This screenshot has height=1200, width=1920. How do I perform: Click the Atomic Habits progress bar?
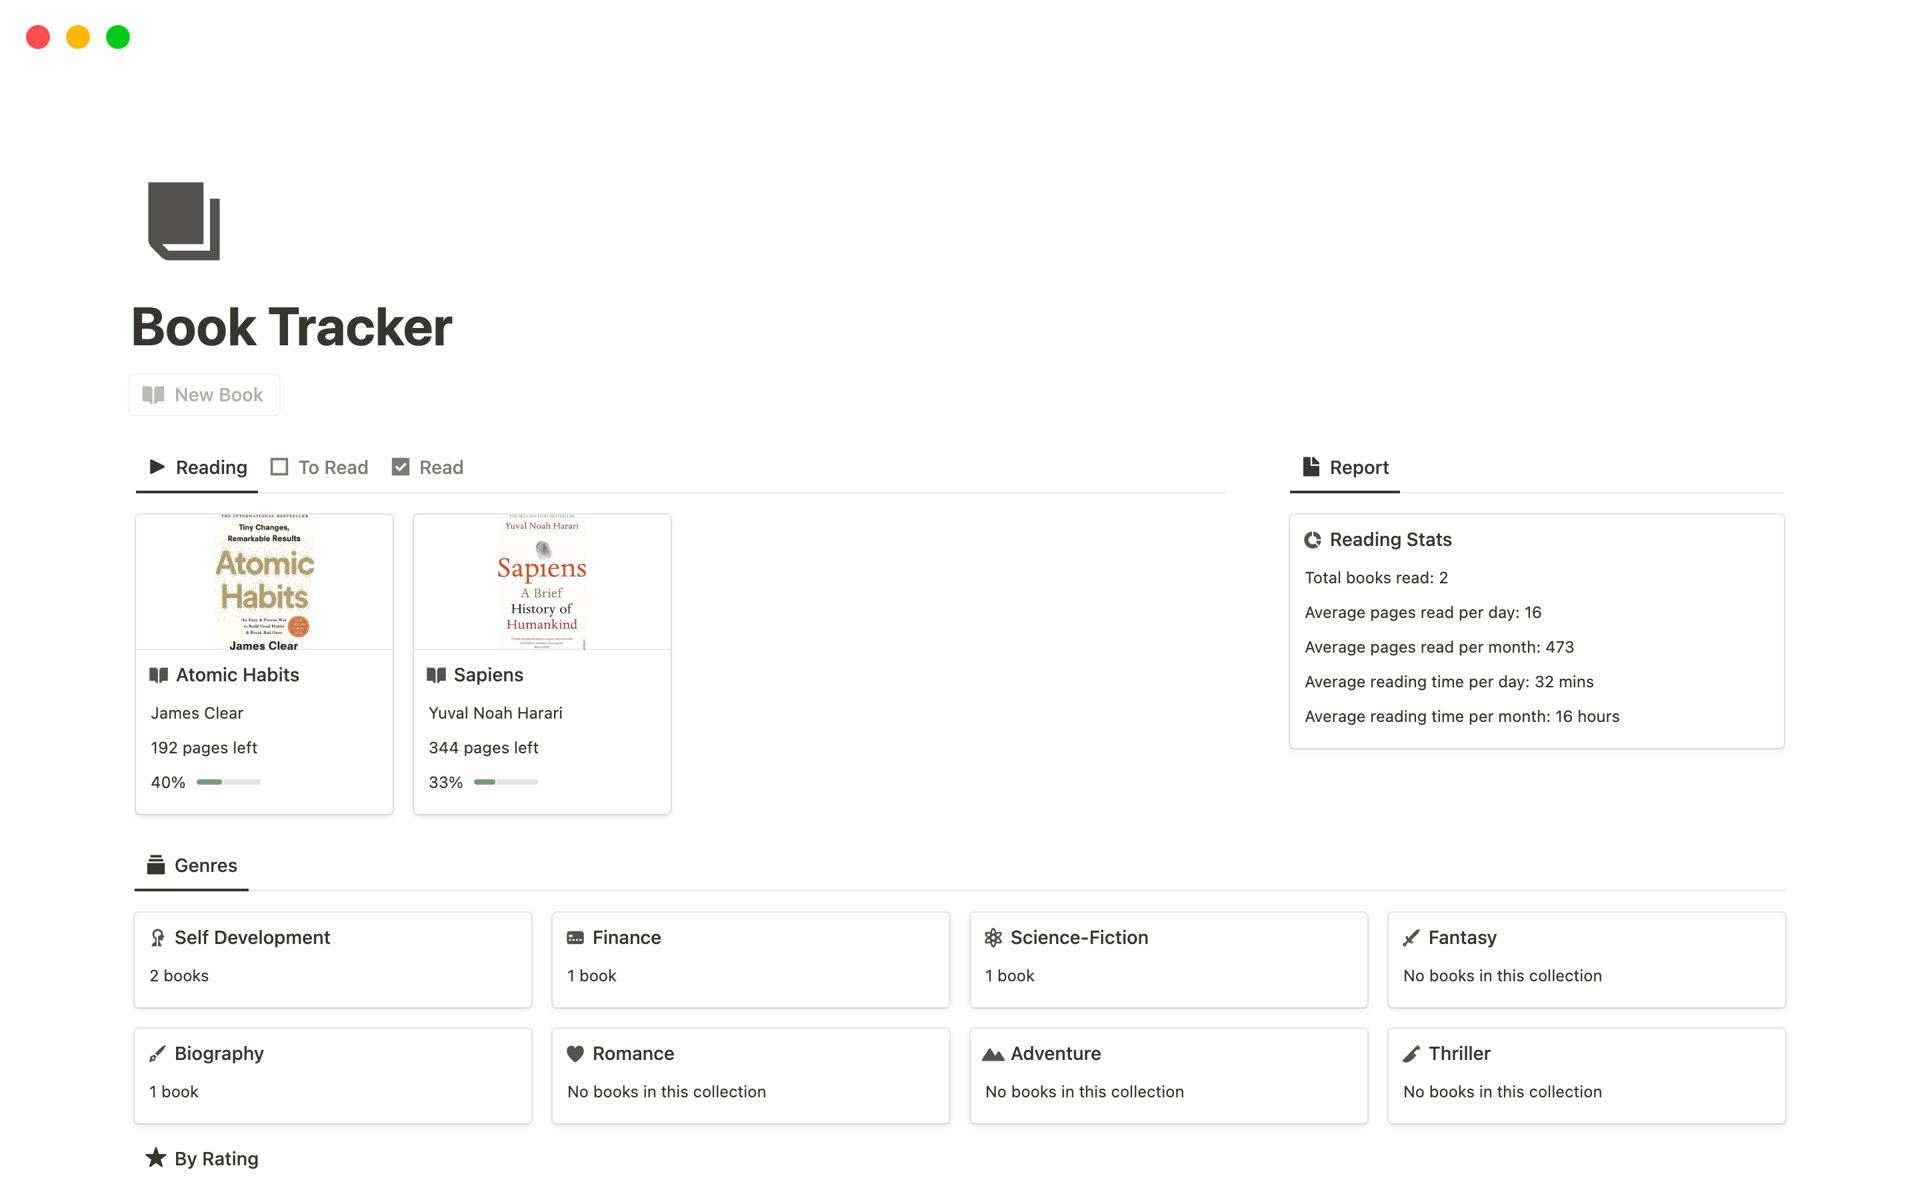coord(227,781)
